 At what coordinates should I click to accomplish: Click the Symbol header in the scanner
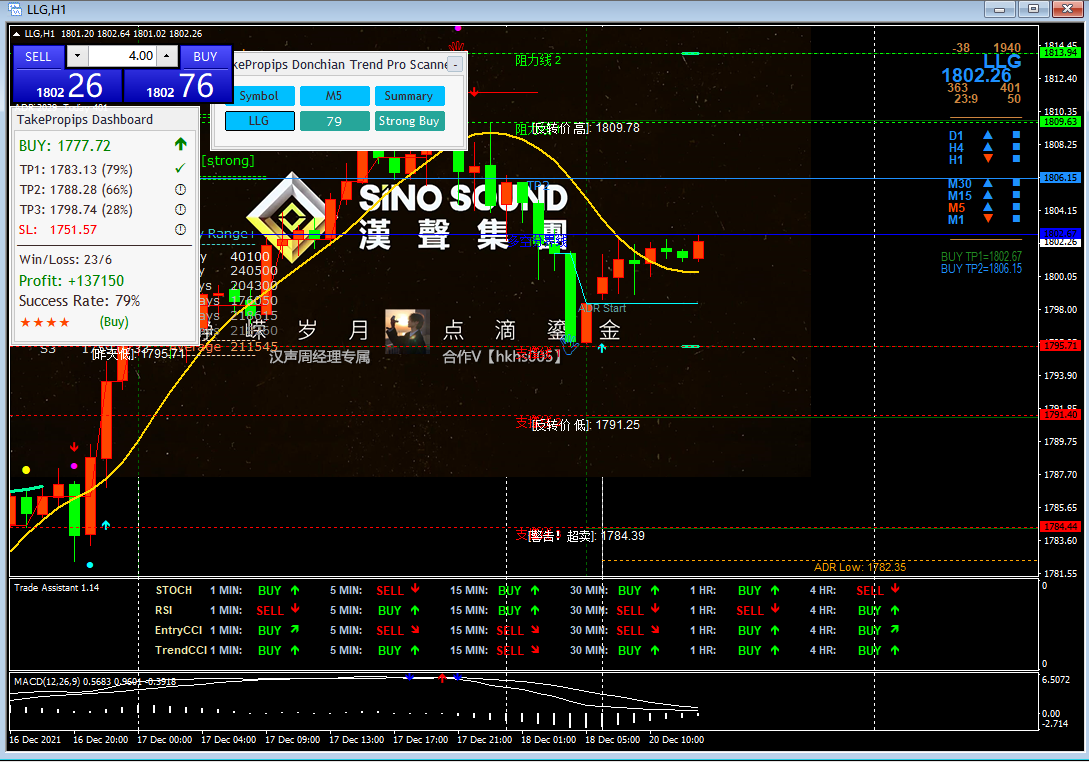[x=259, y=96]
